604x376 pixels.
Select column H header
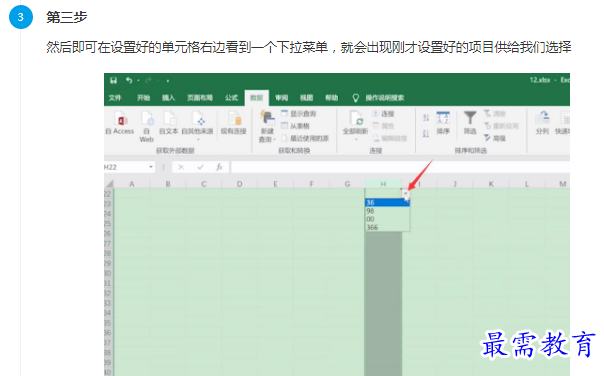[x=383, y=184]
